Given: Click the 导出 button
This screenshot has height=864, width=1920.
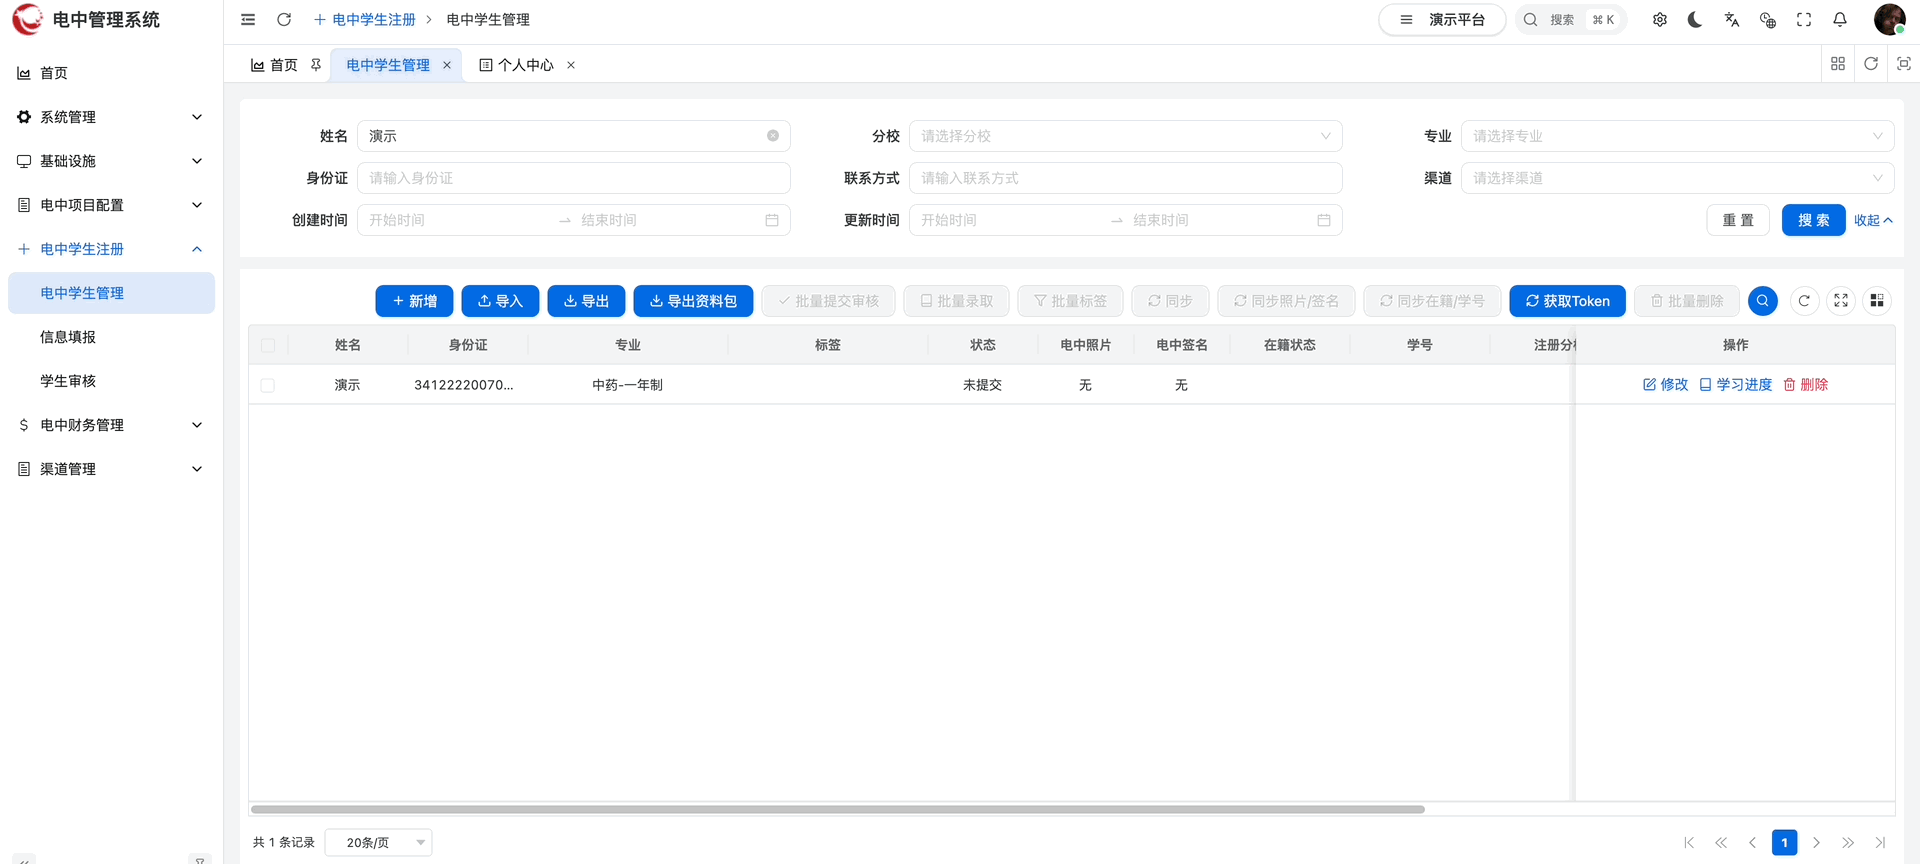Looking at the screenshot, I should tap(586, 301).
